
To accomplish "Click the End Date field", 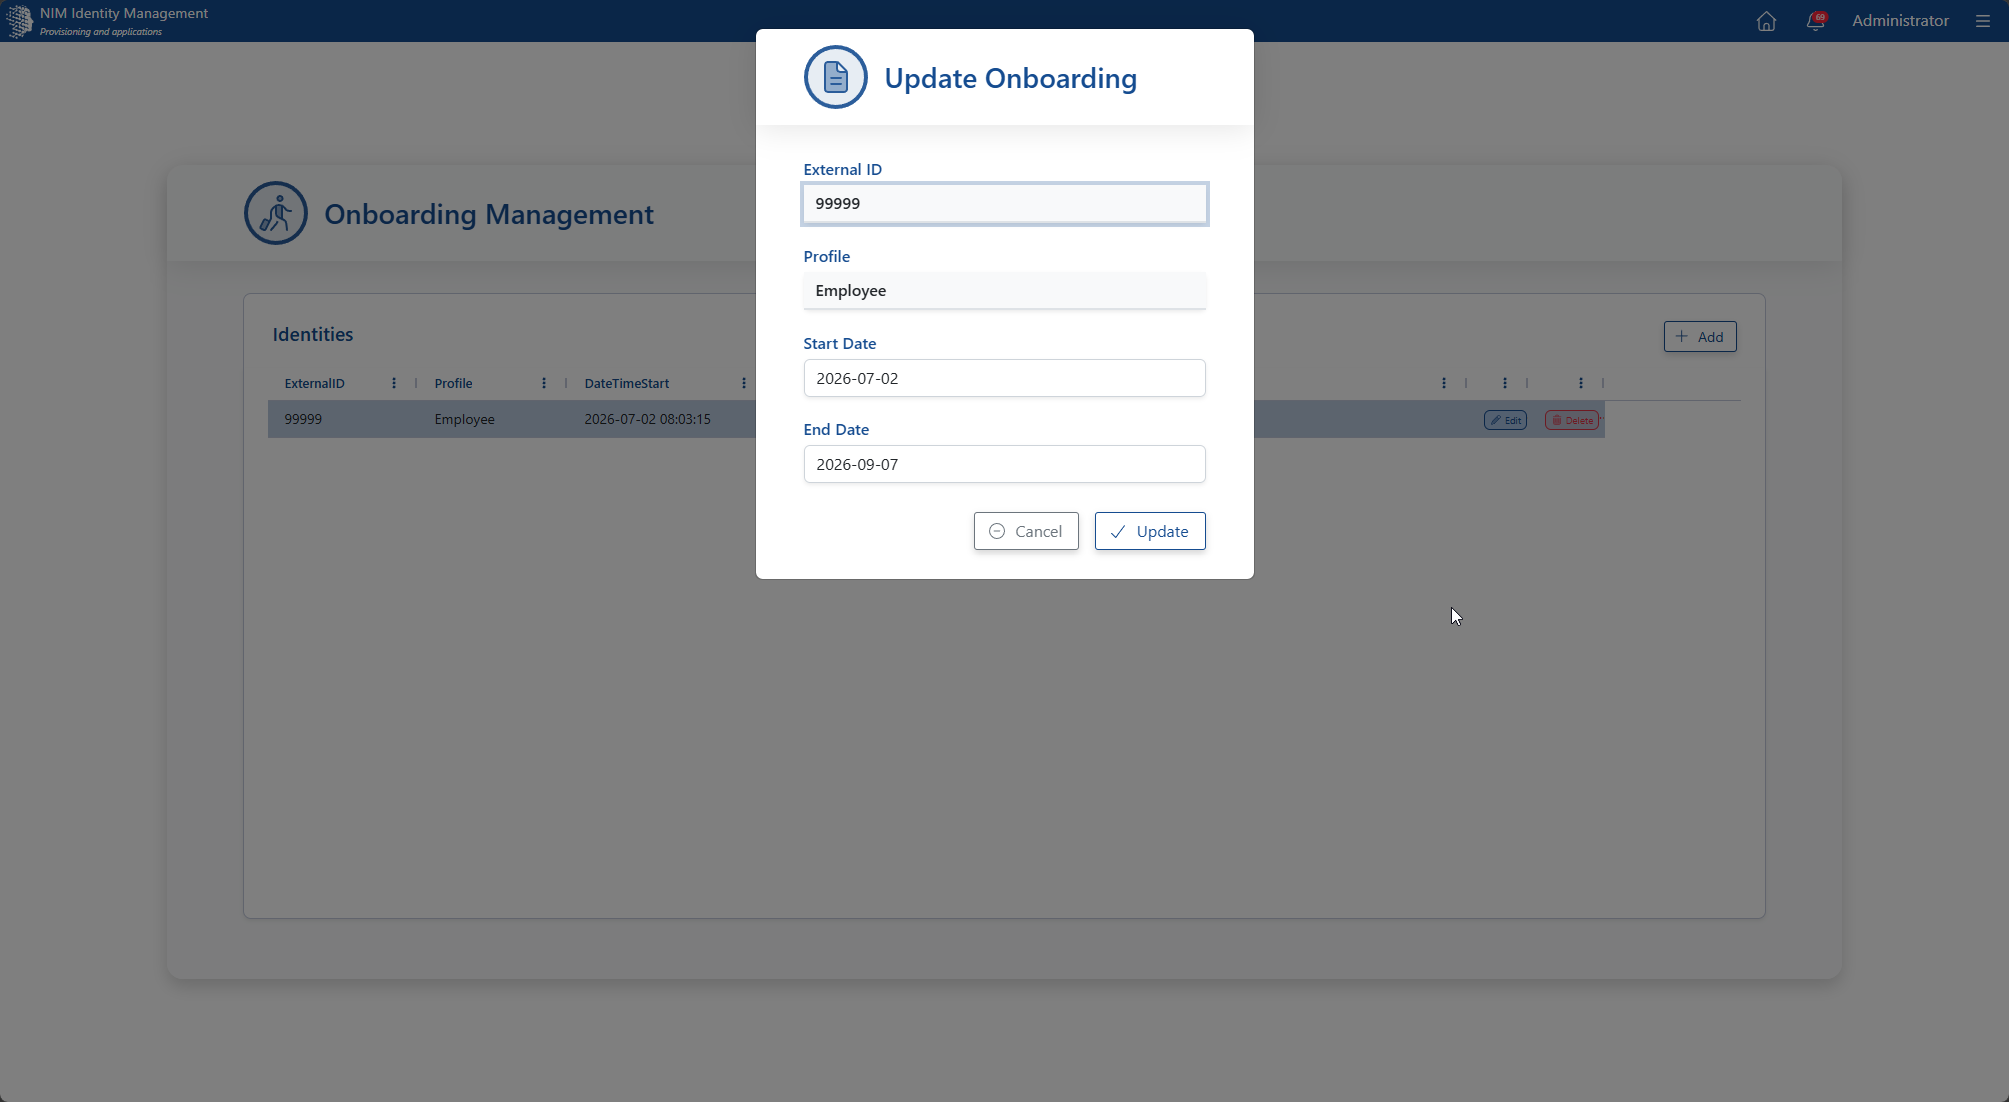I will tap(1005, 464).
